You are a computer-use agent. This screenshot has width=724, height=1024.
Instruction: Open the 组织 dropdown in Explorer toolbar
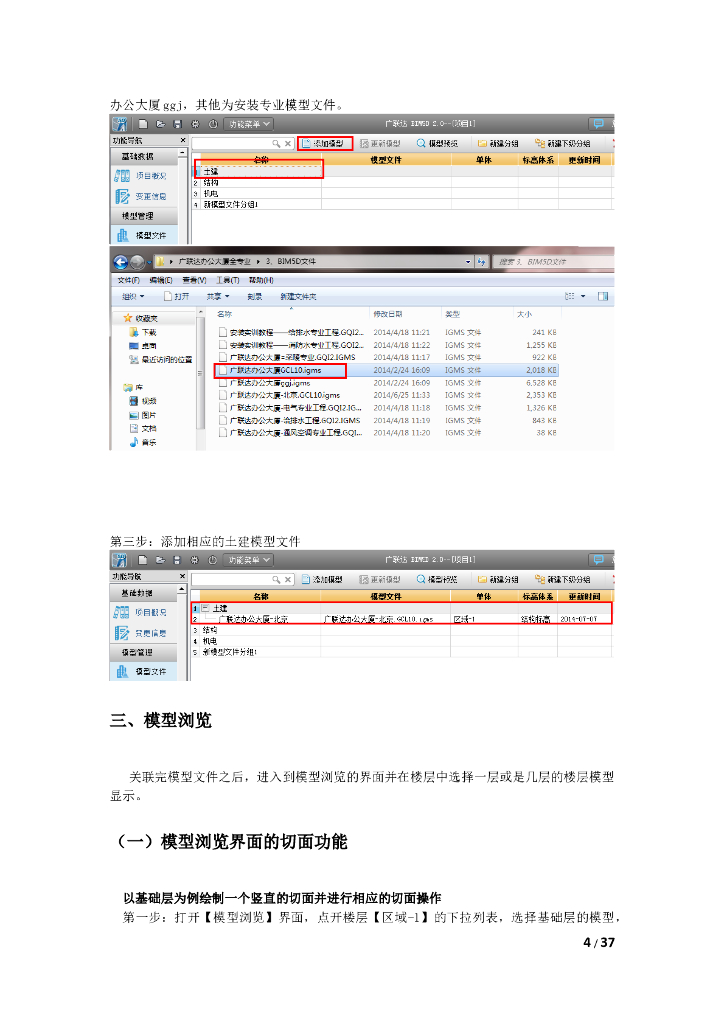tap(133, 296)
